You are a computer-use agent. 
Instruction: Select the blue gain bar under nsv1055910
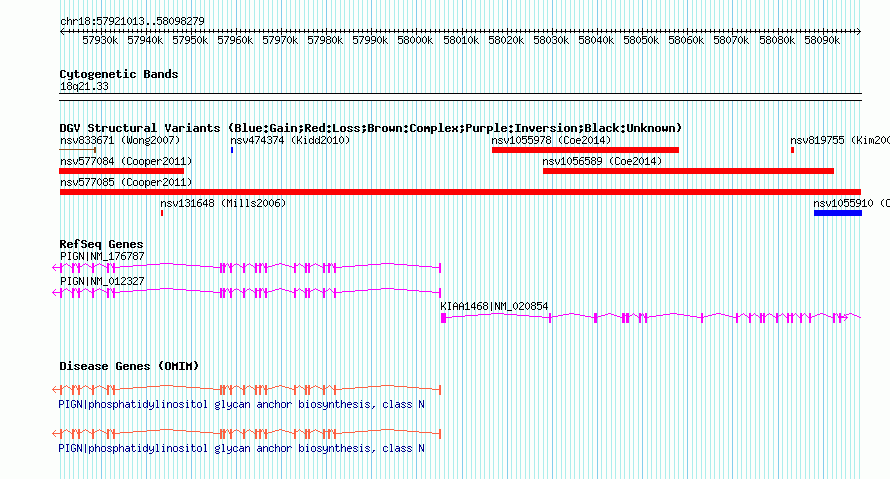(838, 213)
